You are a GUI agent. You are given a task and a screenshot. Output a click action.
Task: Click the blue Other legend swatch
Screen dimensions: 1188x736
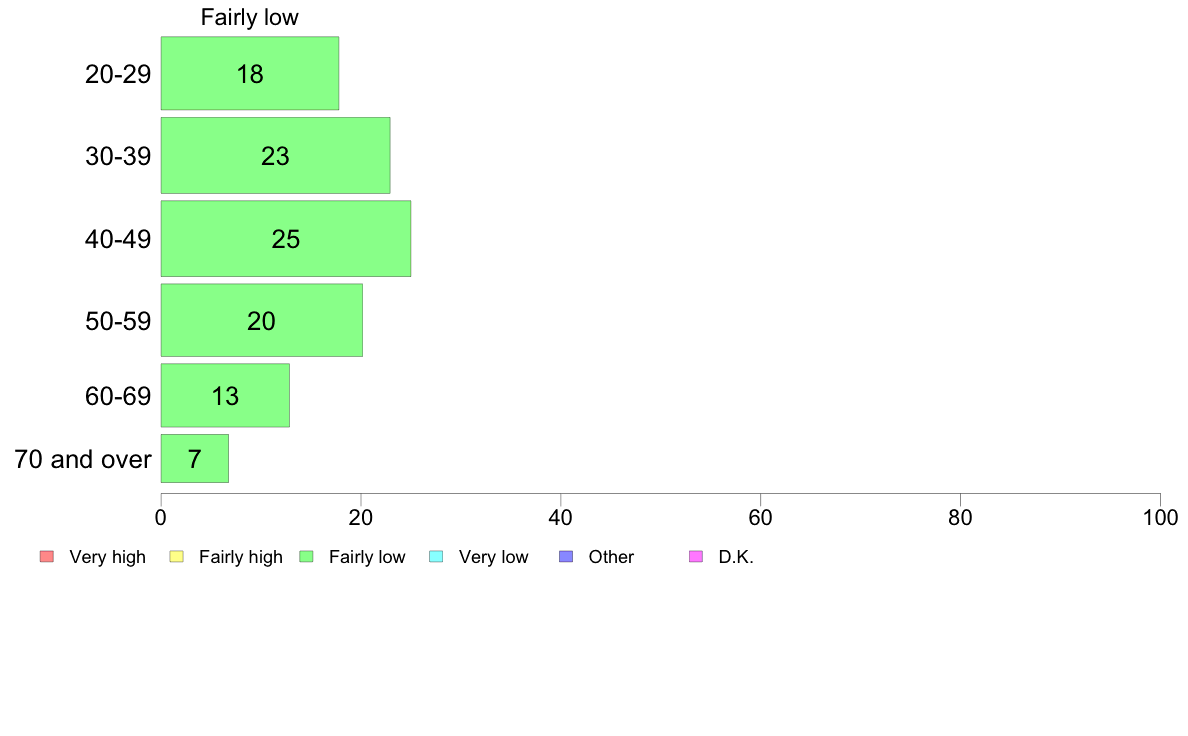tap(566, 556)
